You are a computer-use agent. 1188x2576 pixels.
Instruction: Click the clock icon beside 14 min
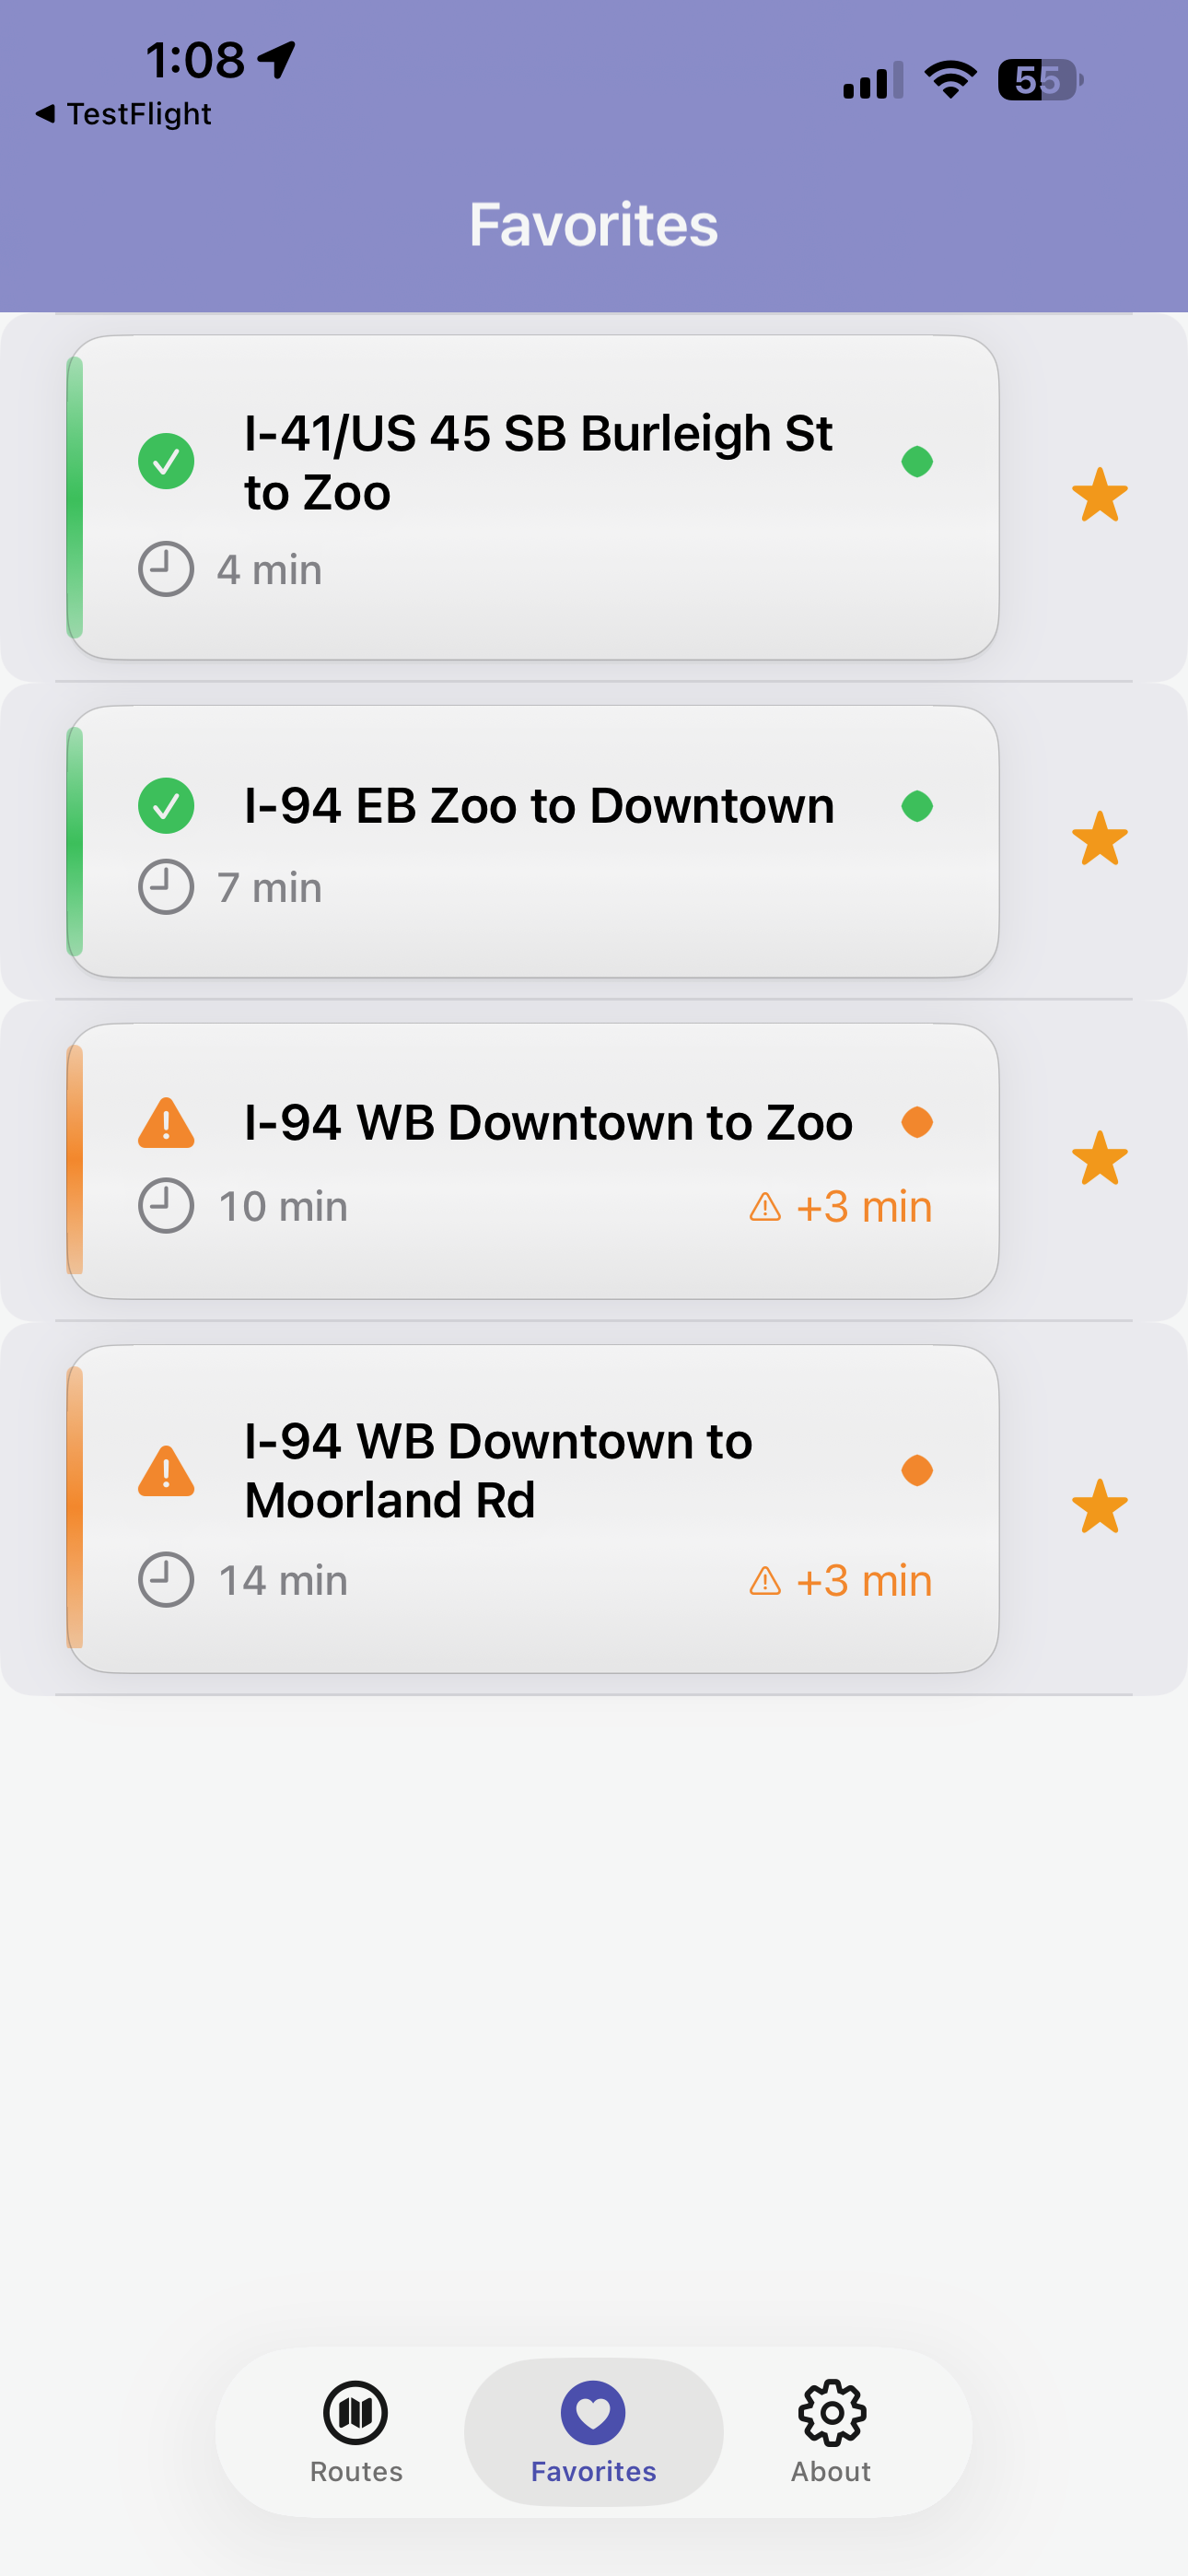click(x=166, y=1580)
